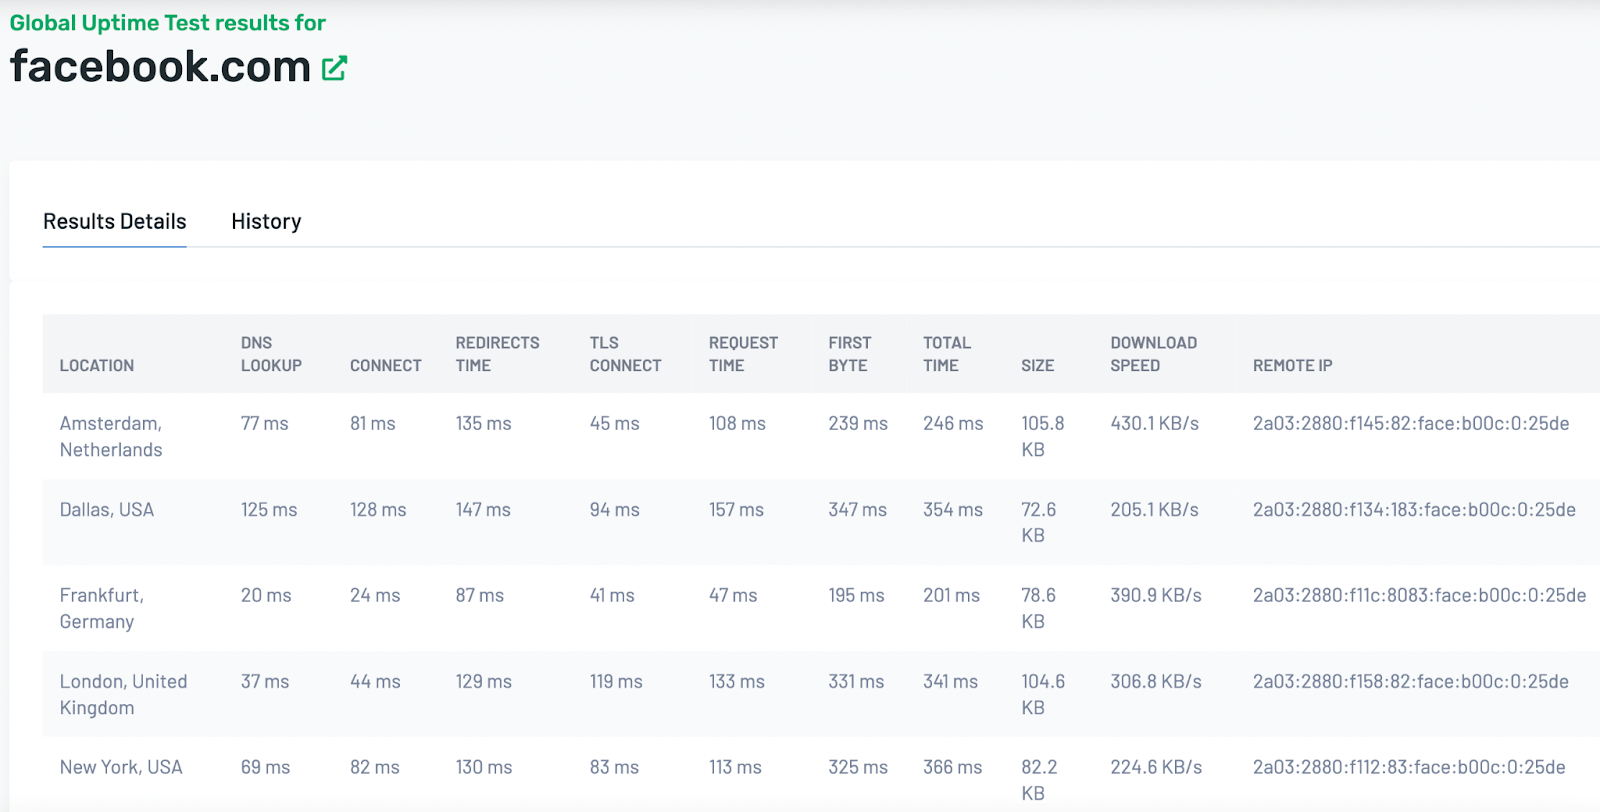Select London redirects time 129 ms

pos(484,682)
